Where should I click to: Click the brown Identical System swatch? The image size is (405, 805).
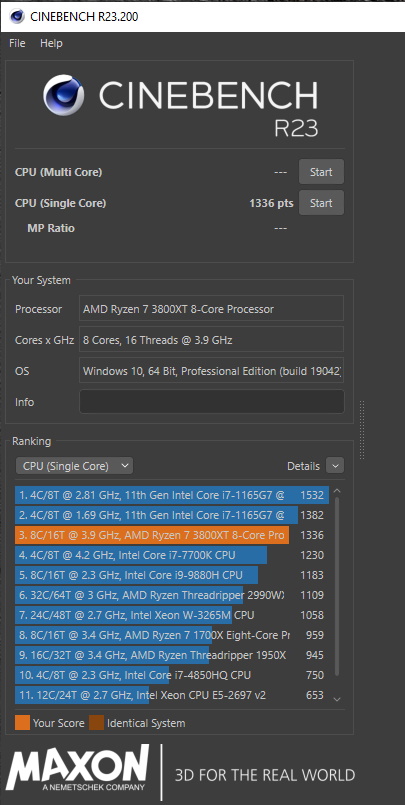(97, 723)
